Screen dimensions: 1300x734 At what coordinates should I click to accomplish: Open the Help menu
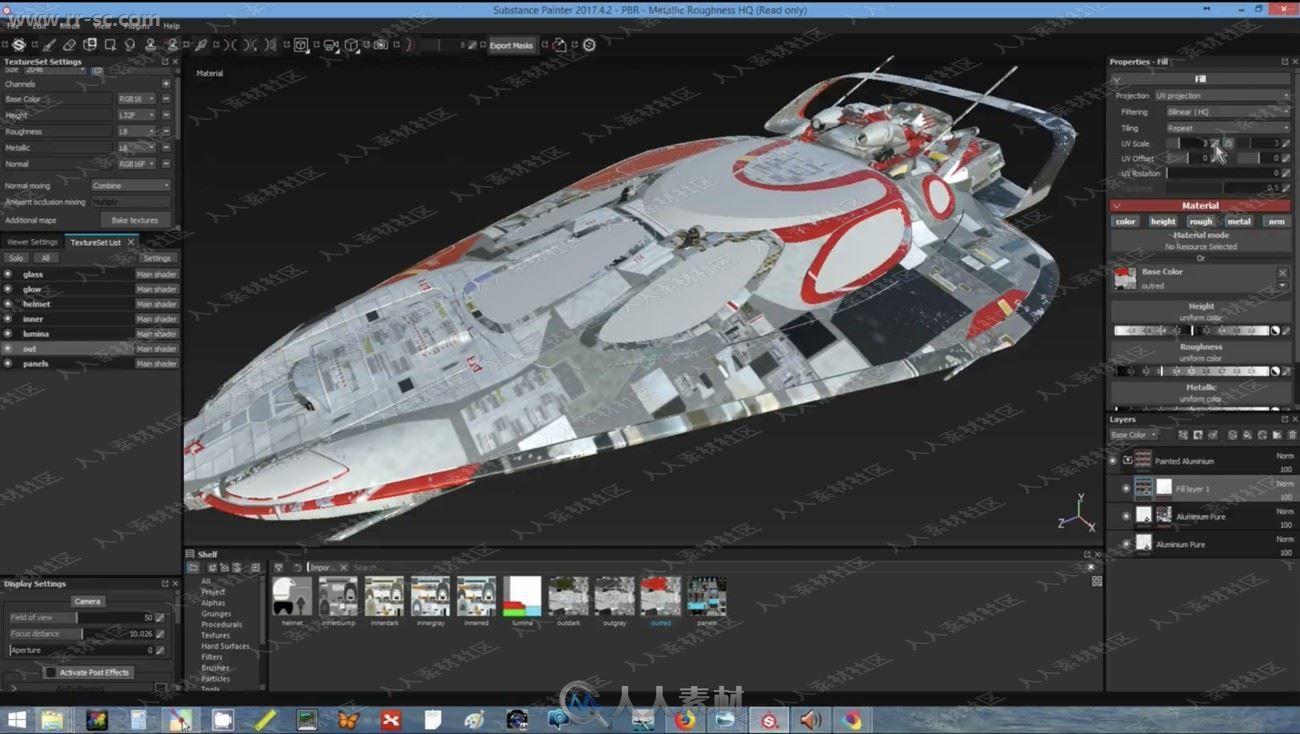click(x=172, y=26)
